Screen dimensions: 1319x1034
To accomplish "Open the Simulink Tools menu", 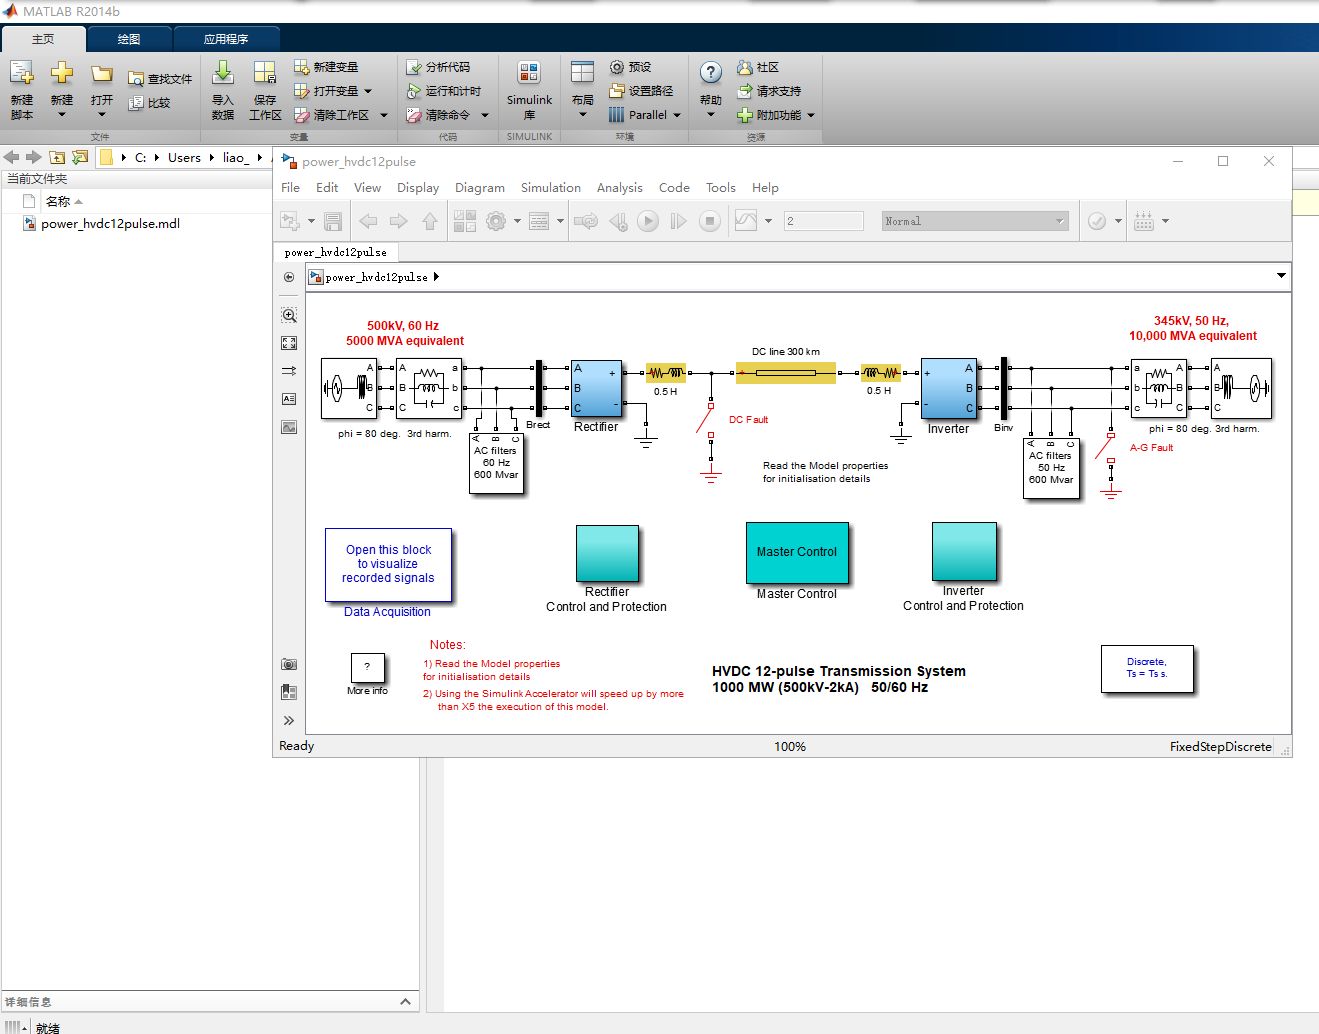I will click(x=721, y=188).
